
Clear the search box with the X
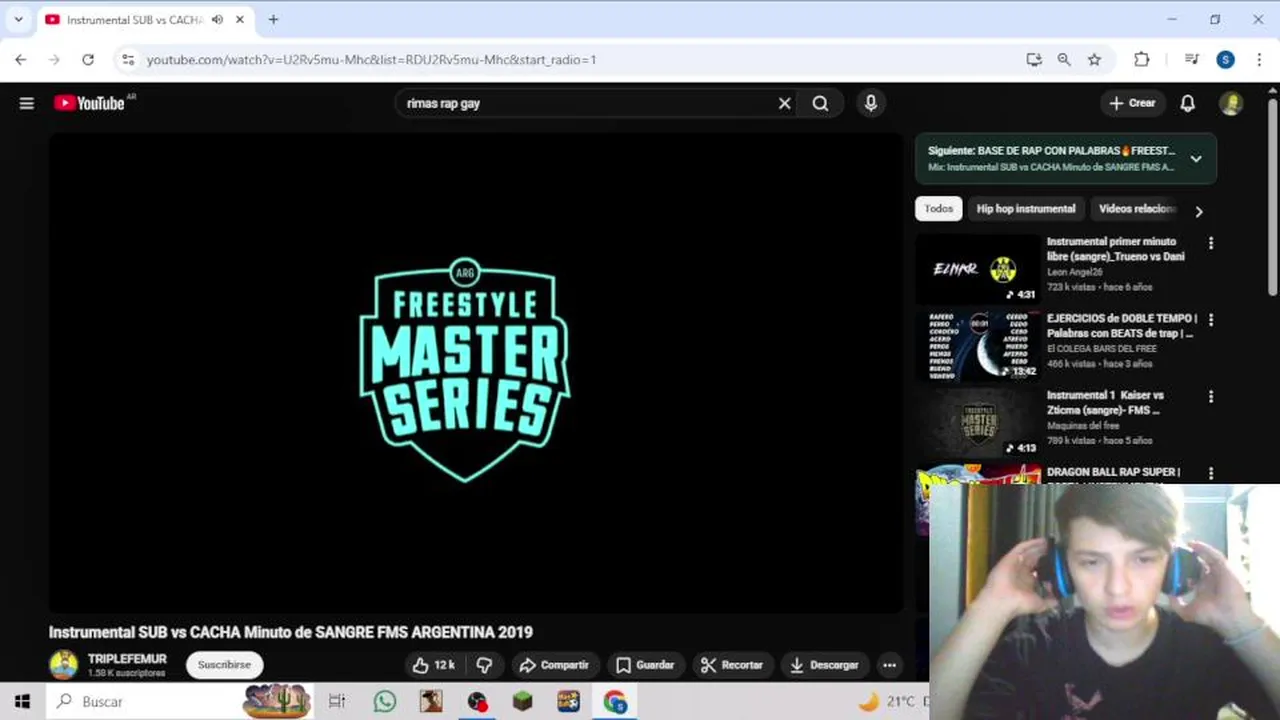(x=784, y=103)
